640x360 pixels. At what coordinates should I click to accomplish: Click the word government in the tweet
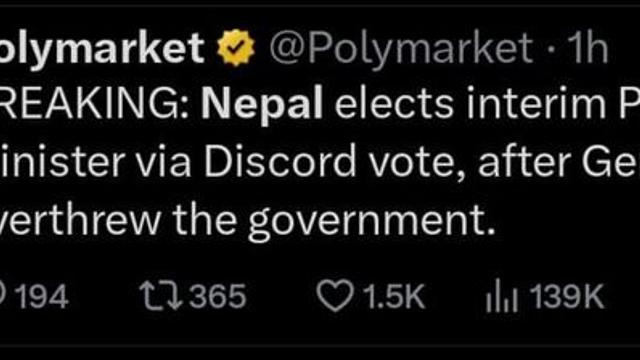(371, 221)
